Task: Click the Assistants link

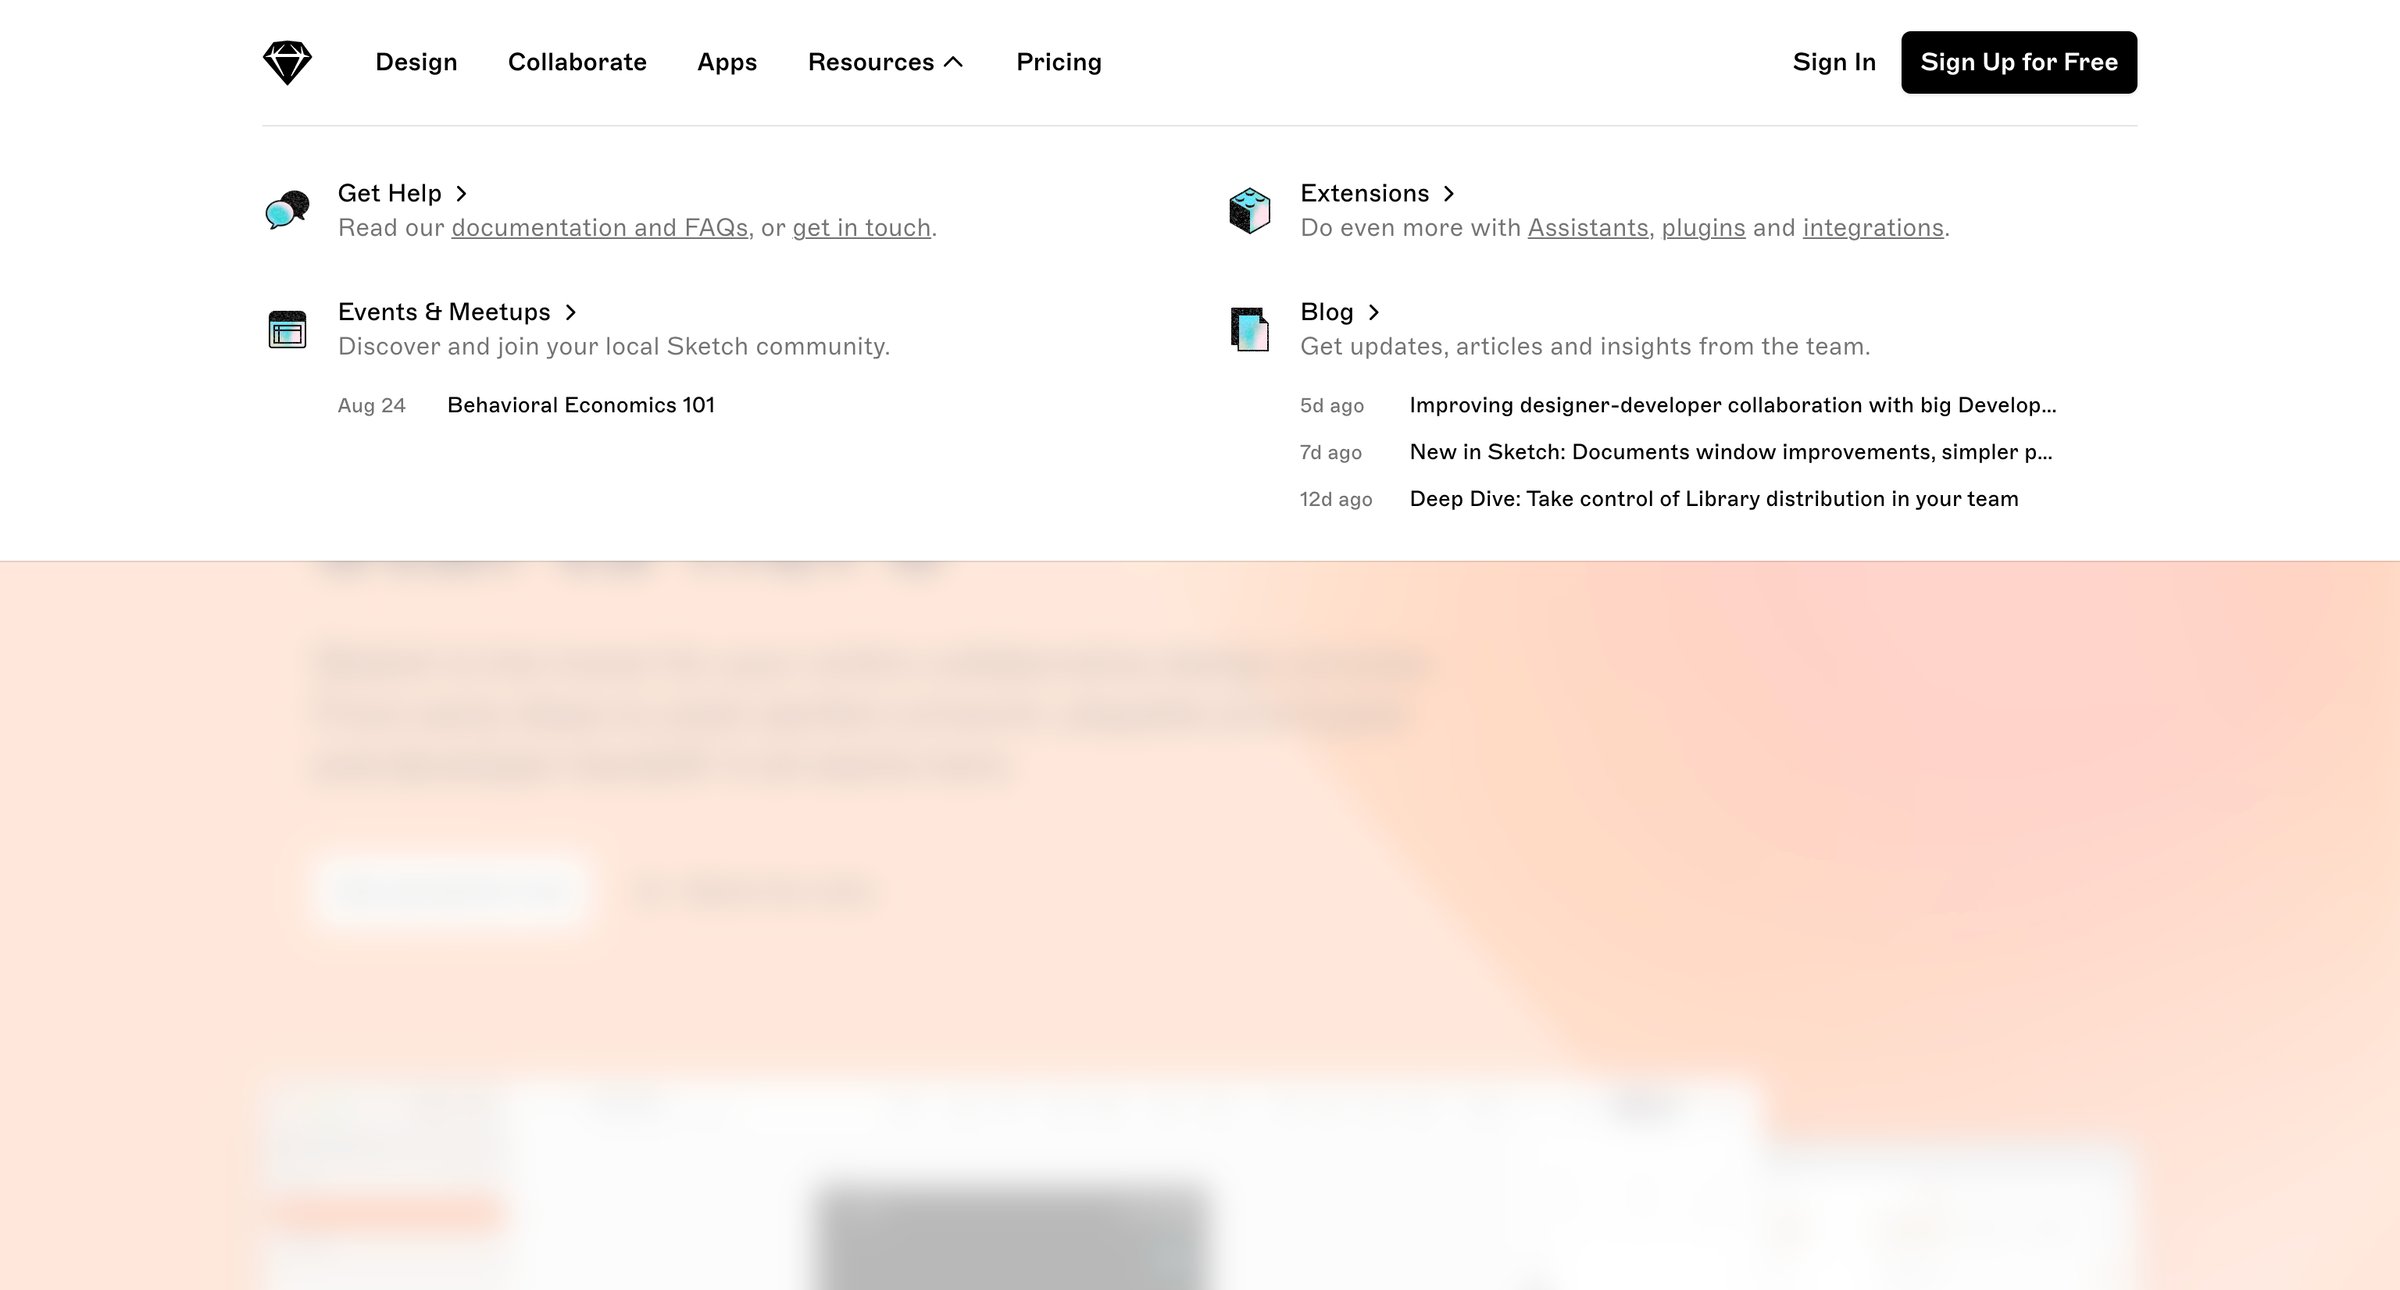Action: pyautogui.click(x=1587, y=228)
